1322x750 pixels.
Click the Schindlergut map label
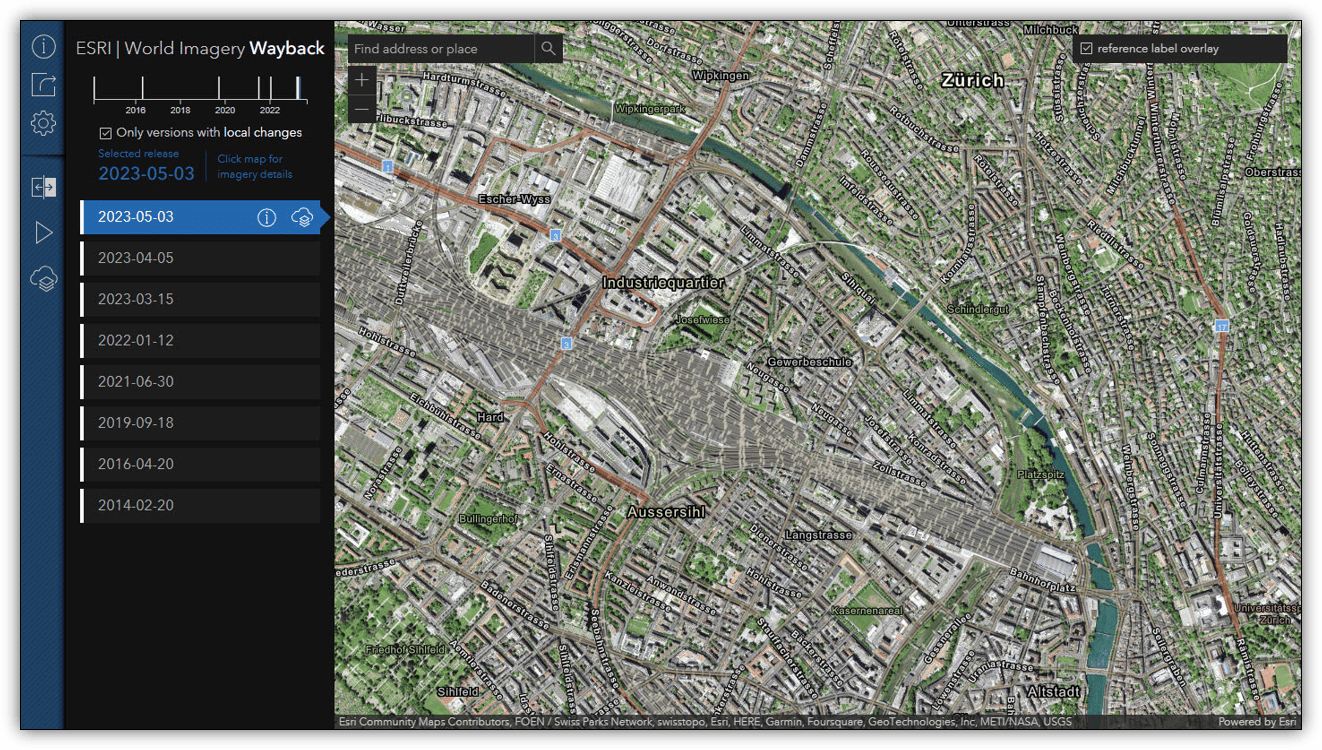[x=978, y=310]
